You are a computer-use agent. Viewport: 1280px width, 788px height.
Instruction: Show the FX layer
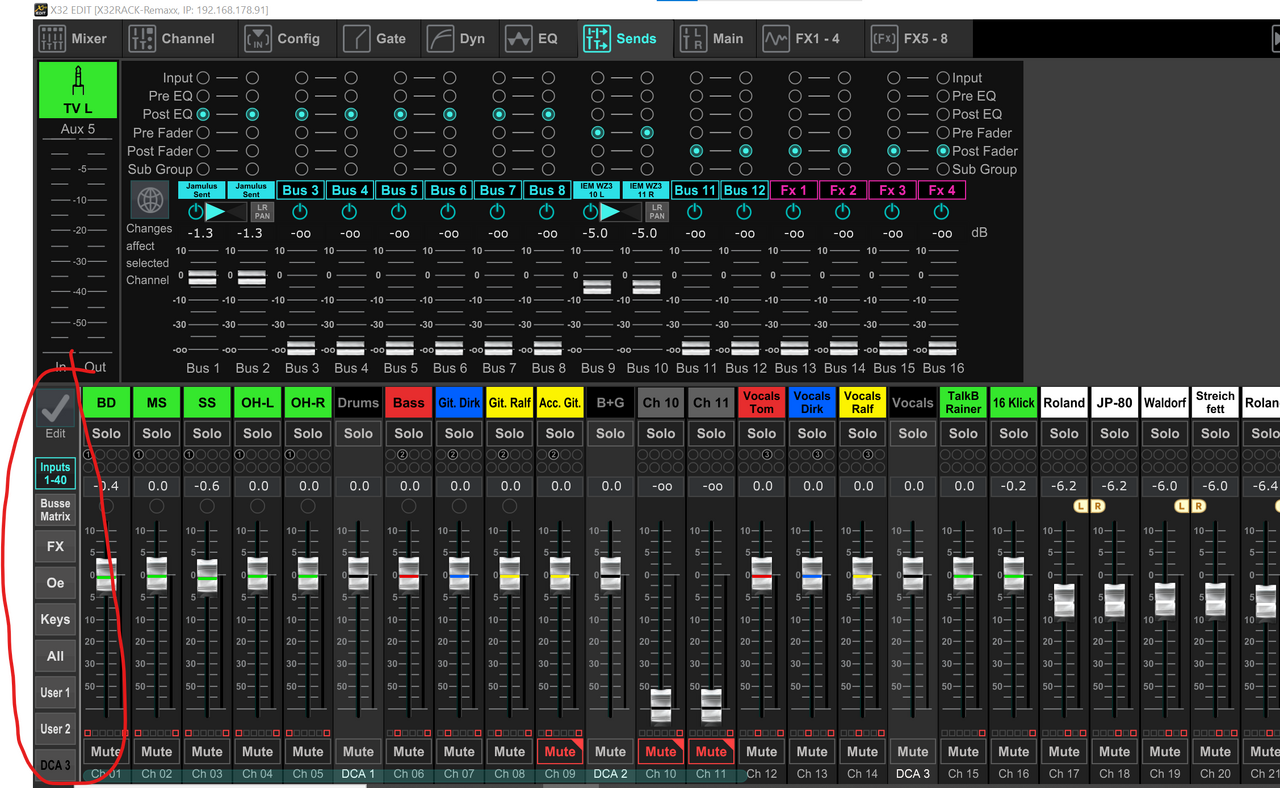pyautogui.click(x=56, y=547)
